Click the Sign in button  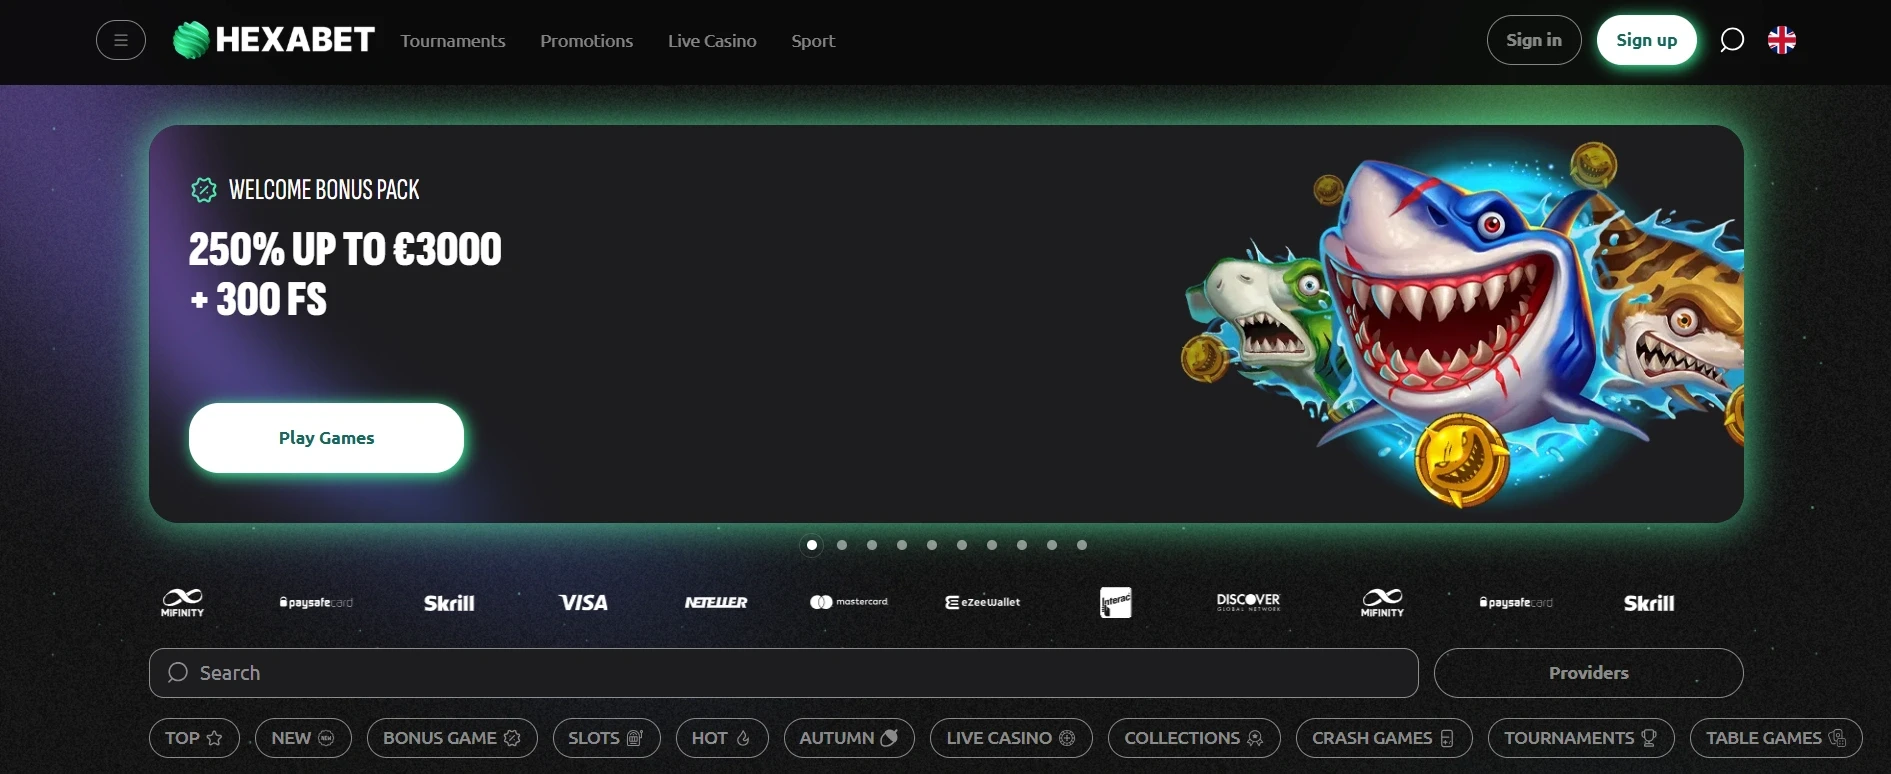pos(1534,40)
